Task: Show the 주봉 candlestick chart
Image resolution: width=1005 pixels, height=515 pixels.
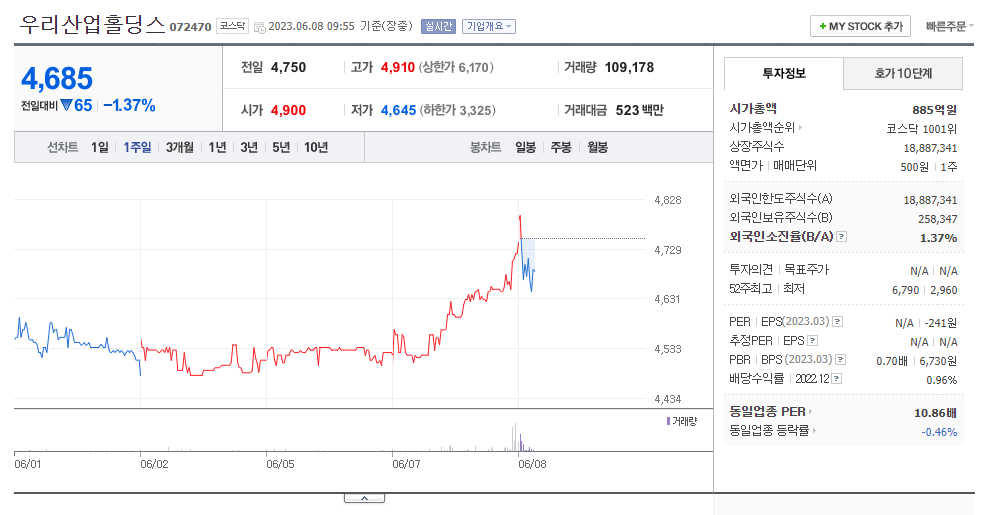Action: tap(561, 147)
